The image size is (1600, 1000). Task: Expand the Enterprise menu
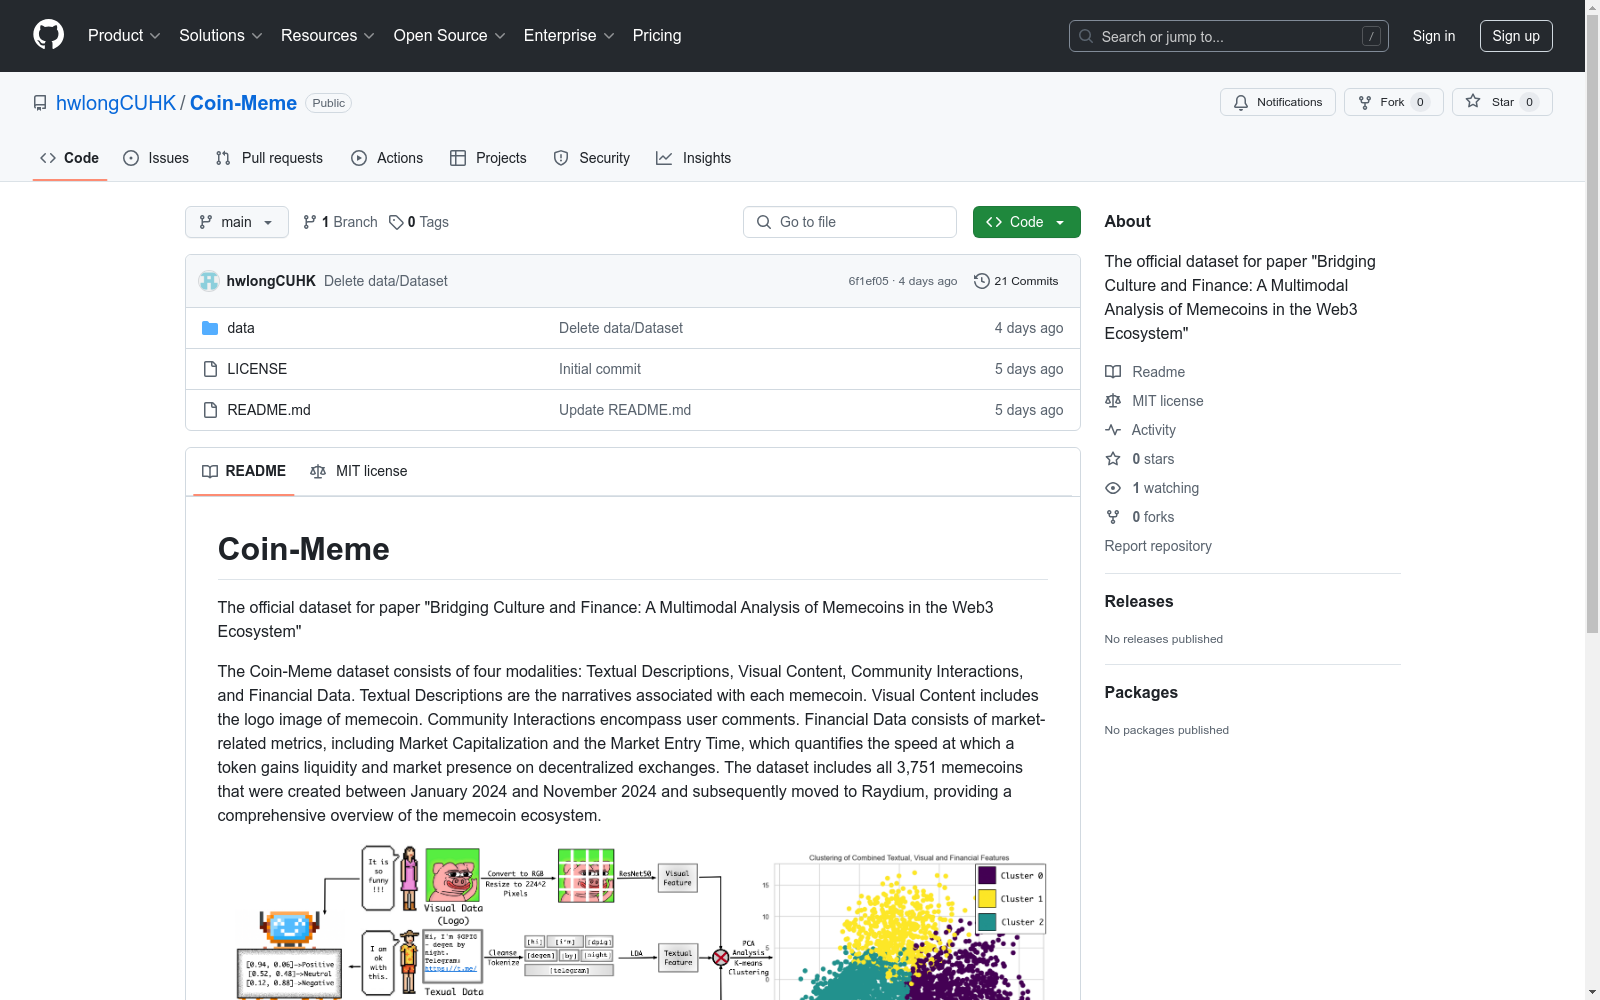(x=569, y=36)
